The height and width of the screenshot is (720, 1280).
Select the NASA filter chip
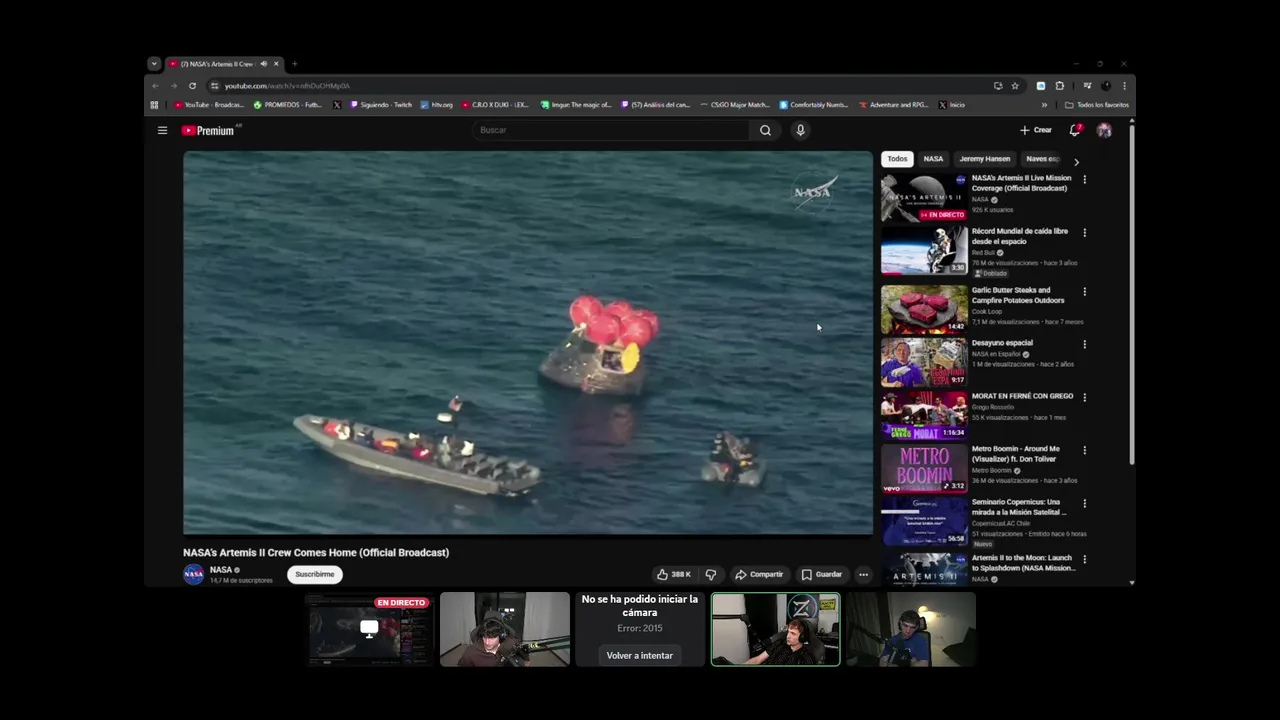tap(933, 159)
